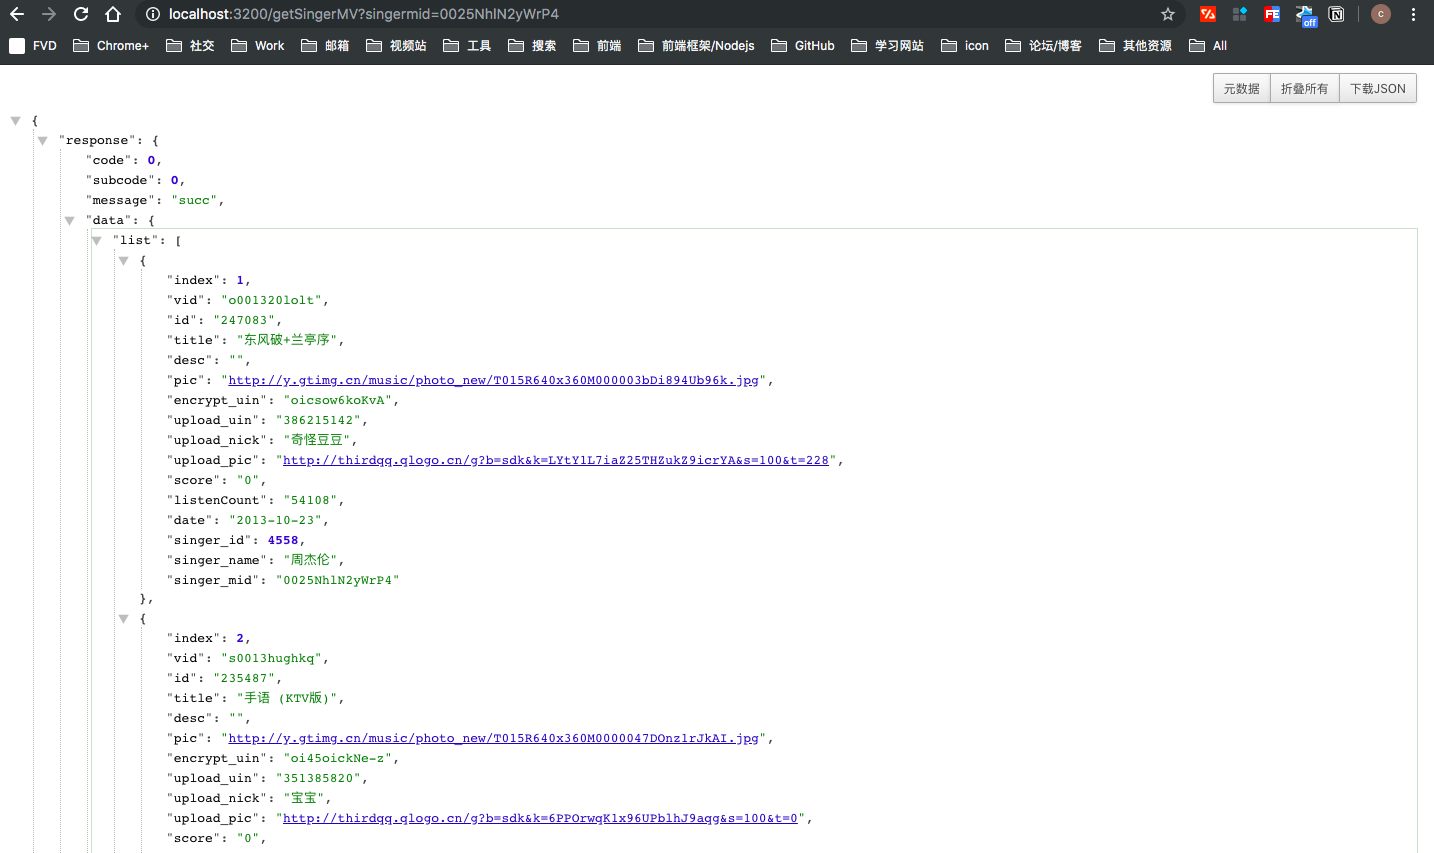View site information for localhost

pyautogui.click(x=152, y=14)
